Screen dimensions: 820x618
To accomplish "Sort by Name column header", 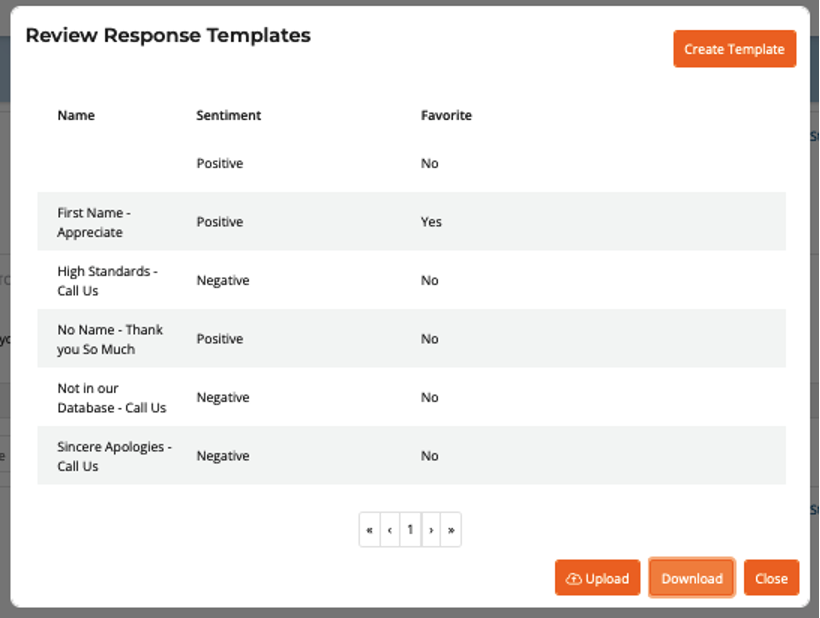I will click(76, 115).
